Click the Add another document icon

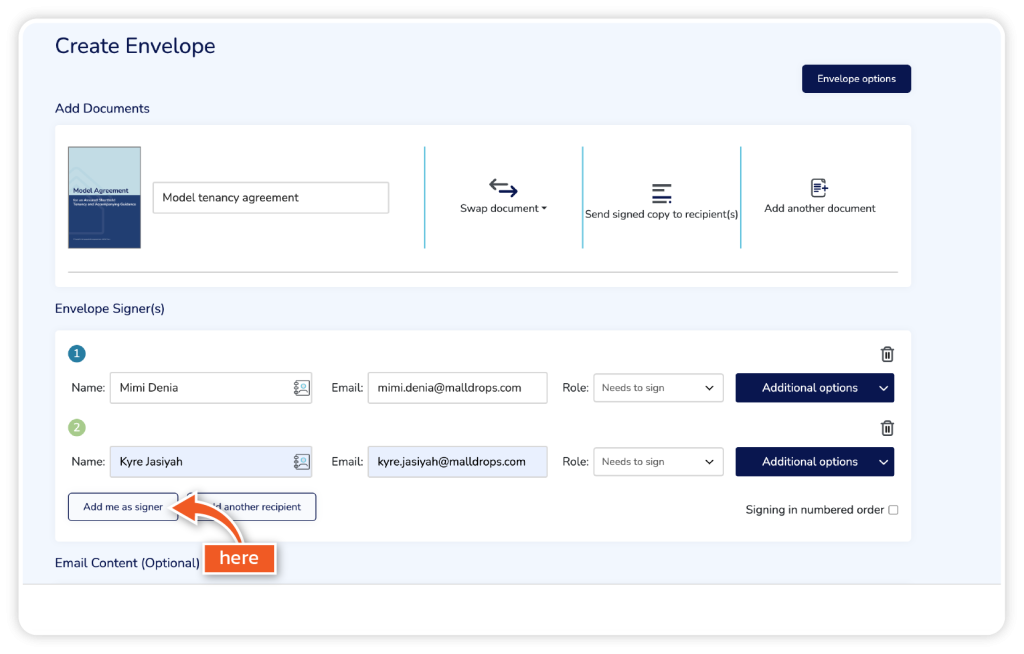(819, 188)
